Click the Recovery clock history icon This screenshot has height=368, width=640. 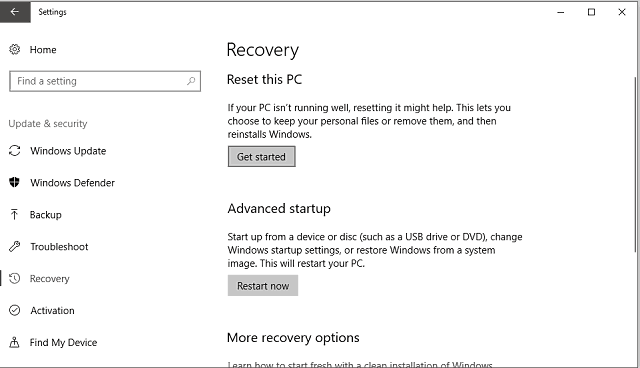coord(15,278)
